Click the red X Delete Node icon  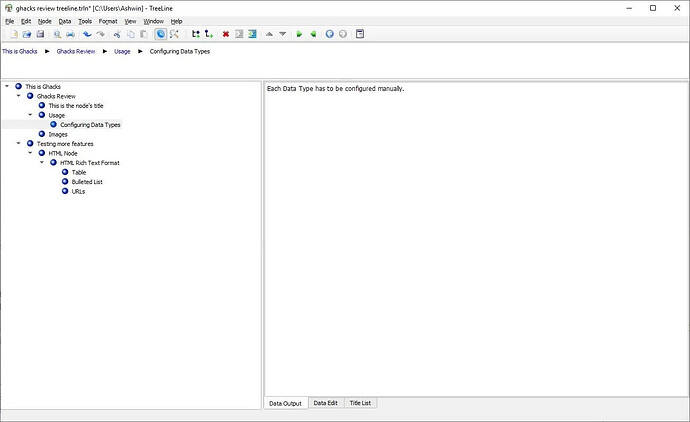[225, 34]
